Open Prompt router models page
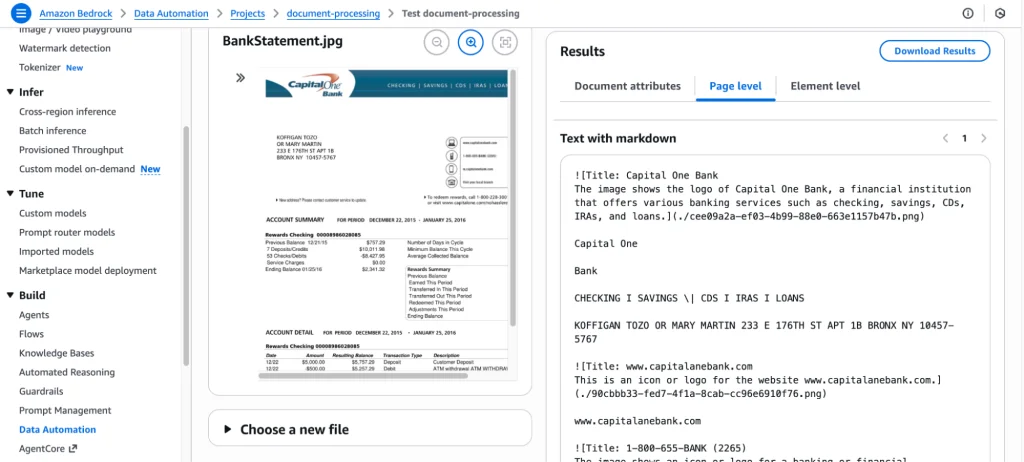 coord(67,233)
